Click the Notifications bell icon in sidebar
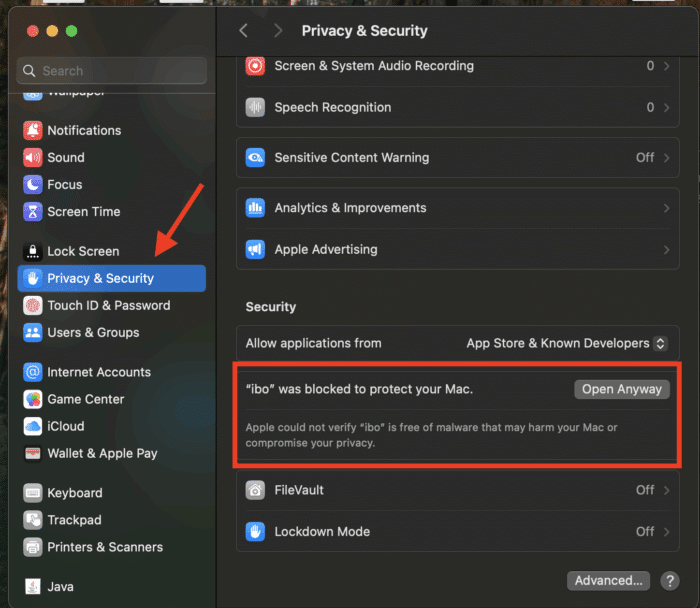This screenshot has height=608, width=700. pos(33,130)
